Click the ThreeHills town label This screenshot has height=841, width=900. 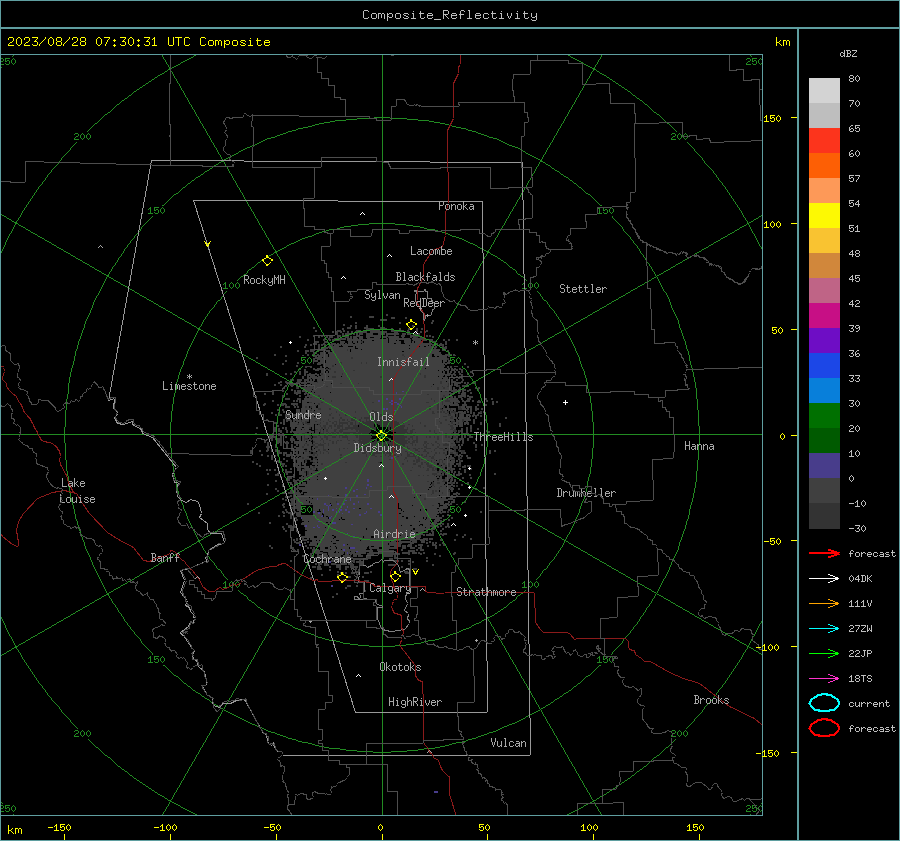tap(503, 437)
